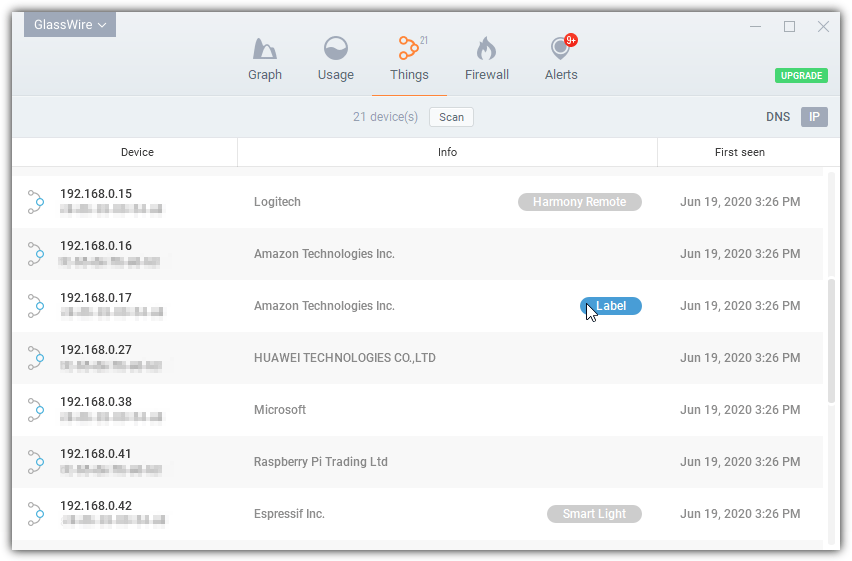Sort by First seen column header
This screenshot has height=561, width=852.
click(x=740, y=152)
